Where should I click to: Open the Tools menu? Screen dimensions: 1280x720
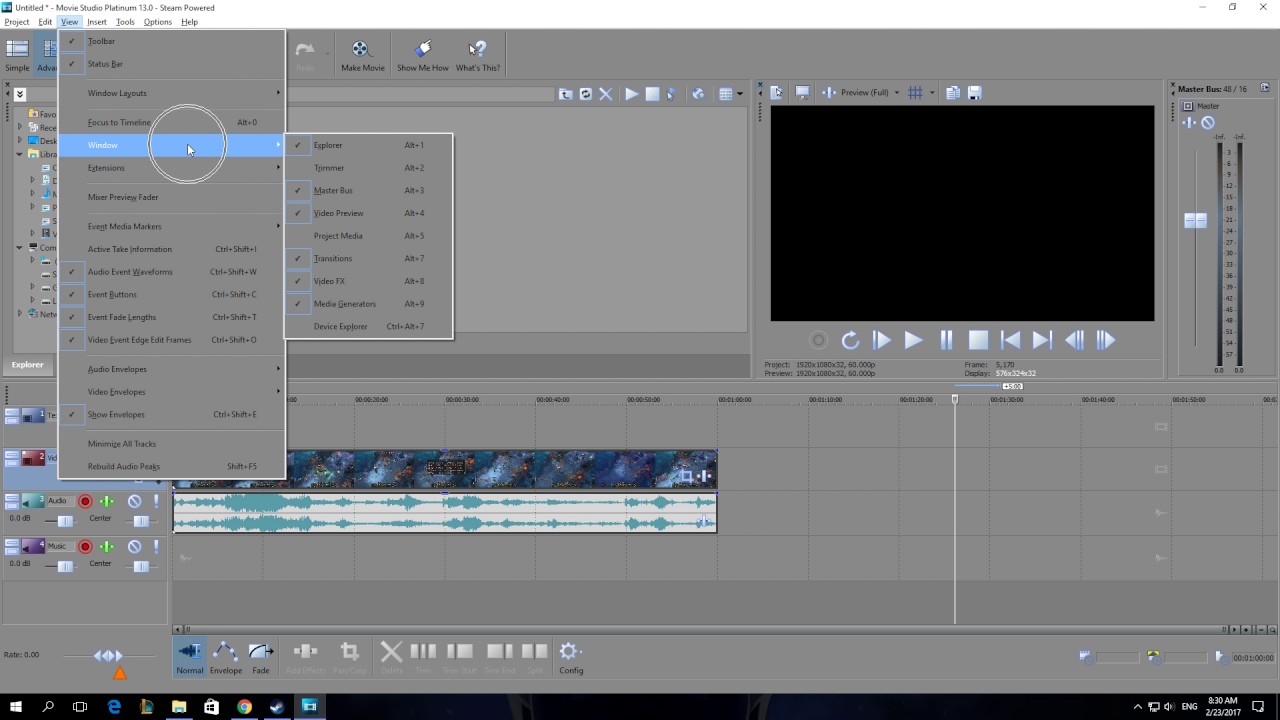125,22
